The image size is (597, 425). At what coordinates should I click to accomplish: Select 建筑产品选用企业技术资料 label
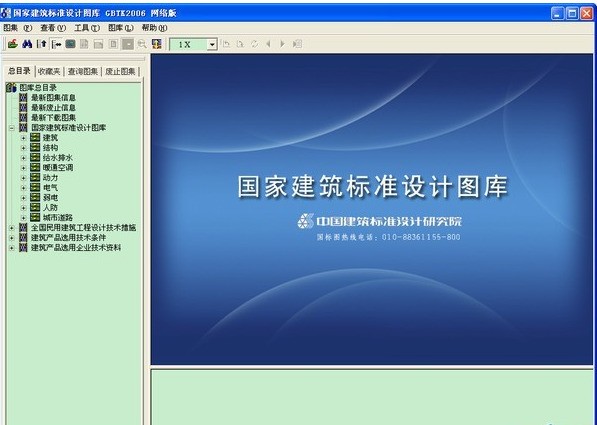coord(76,248)
